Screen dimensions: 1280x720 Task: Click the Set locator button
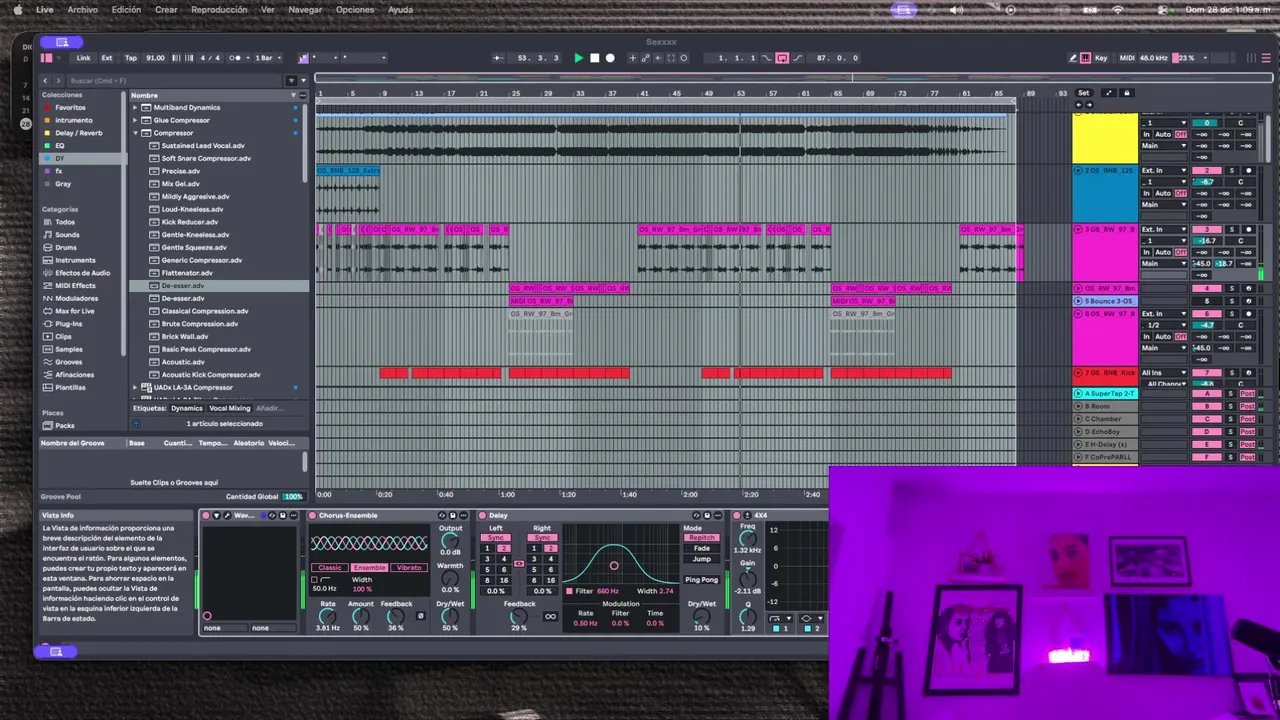[1083, 93]
